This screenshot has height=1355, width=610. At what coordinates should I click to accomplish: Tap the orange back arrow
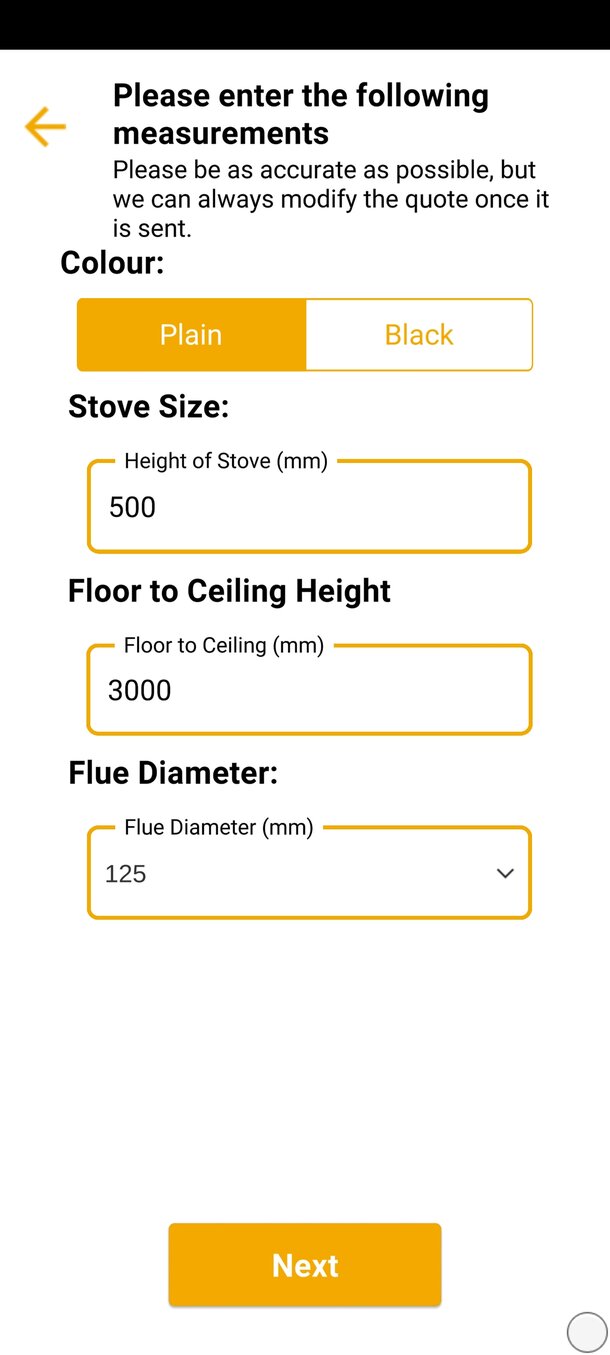(45, 127)
